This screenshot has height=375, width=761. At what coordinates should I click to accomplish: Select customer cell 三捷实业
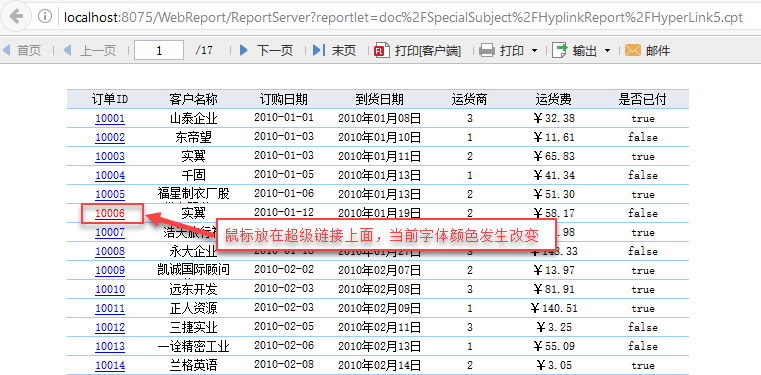193,327
